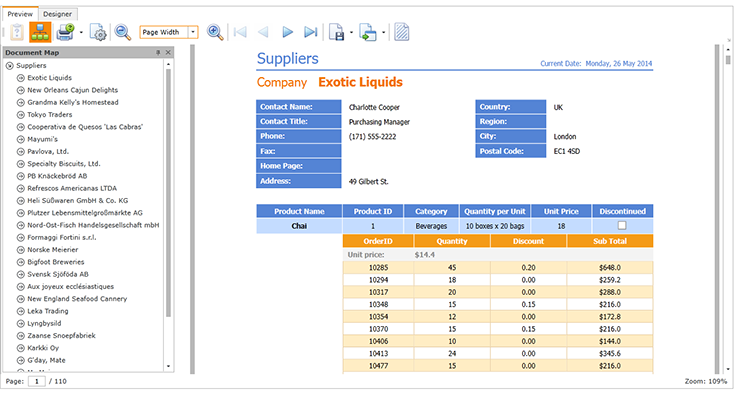Open Page Setup settings icon
This screenshot has width=734, height=397.
[x=98, y=32]
